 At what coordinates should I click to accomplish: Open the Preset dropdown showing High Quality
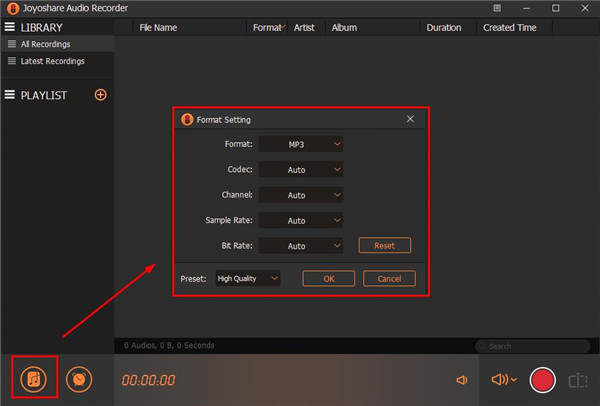click(248, 279)
